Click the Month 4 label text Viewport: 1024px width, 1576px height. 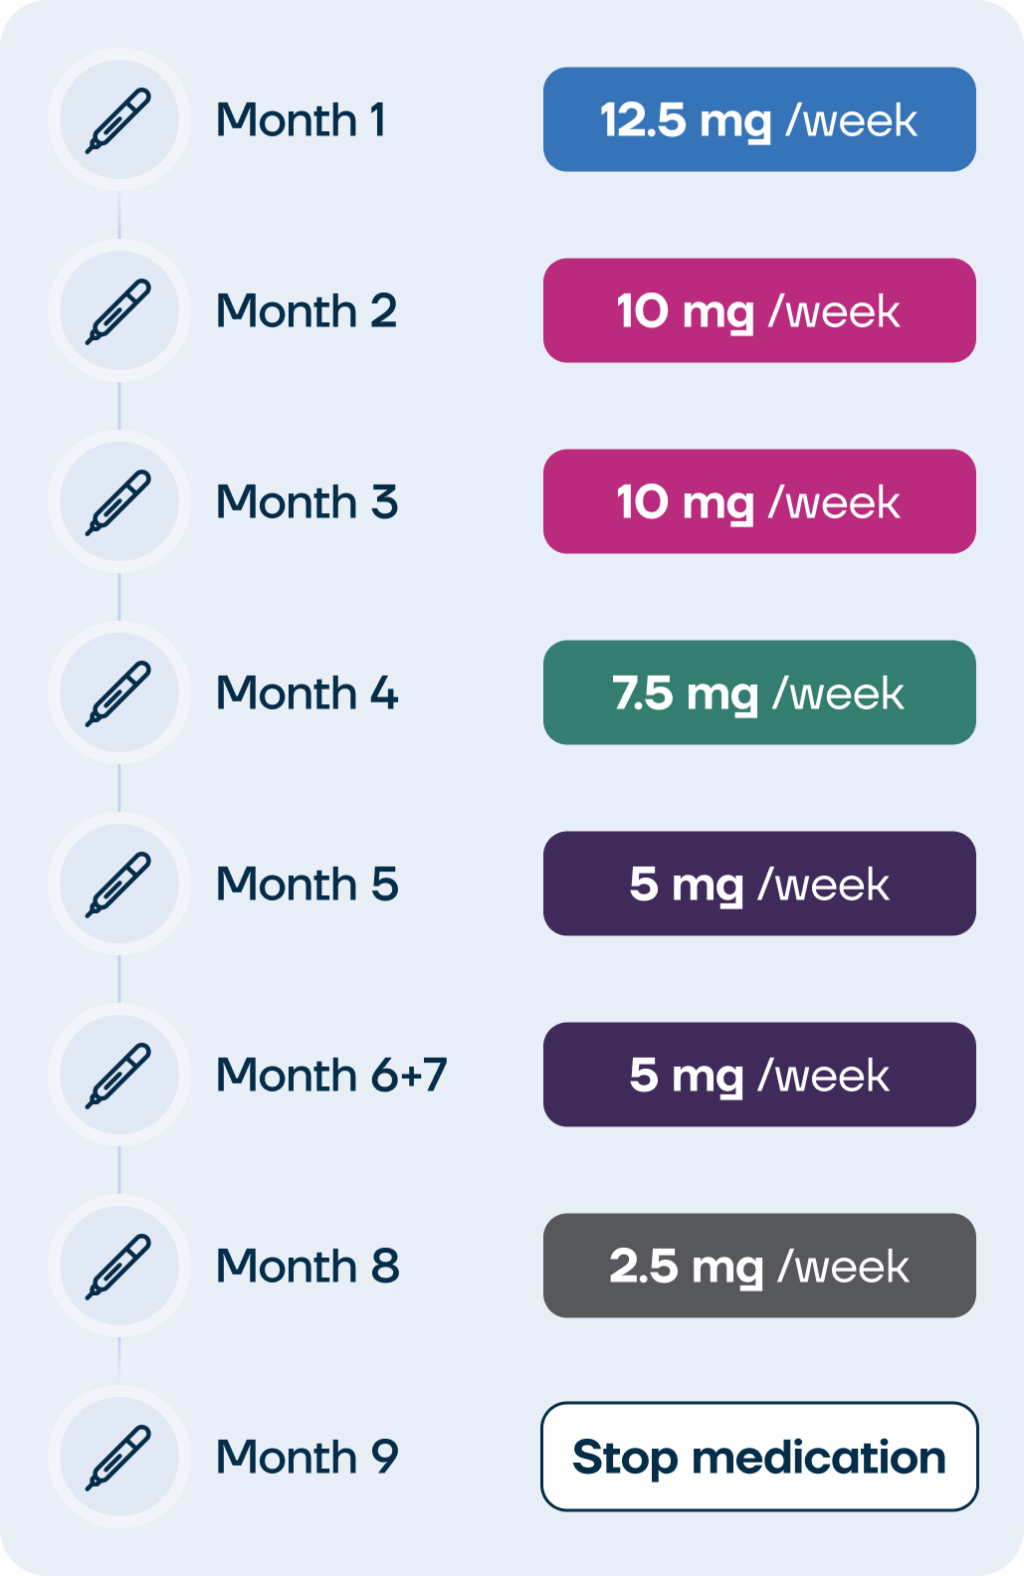[307, 693]
